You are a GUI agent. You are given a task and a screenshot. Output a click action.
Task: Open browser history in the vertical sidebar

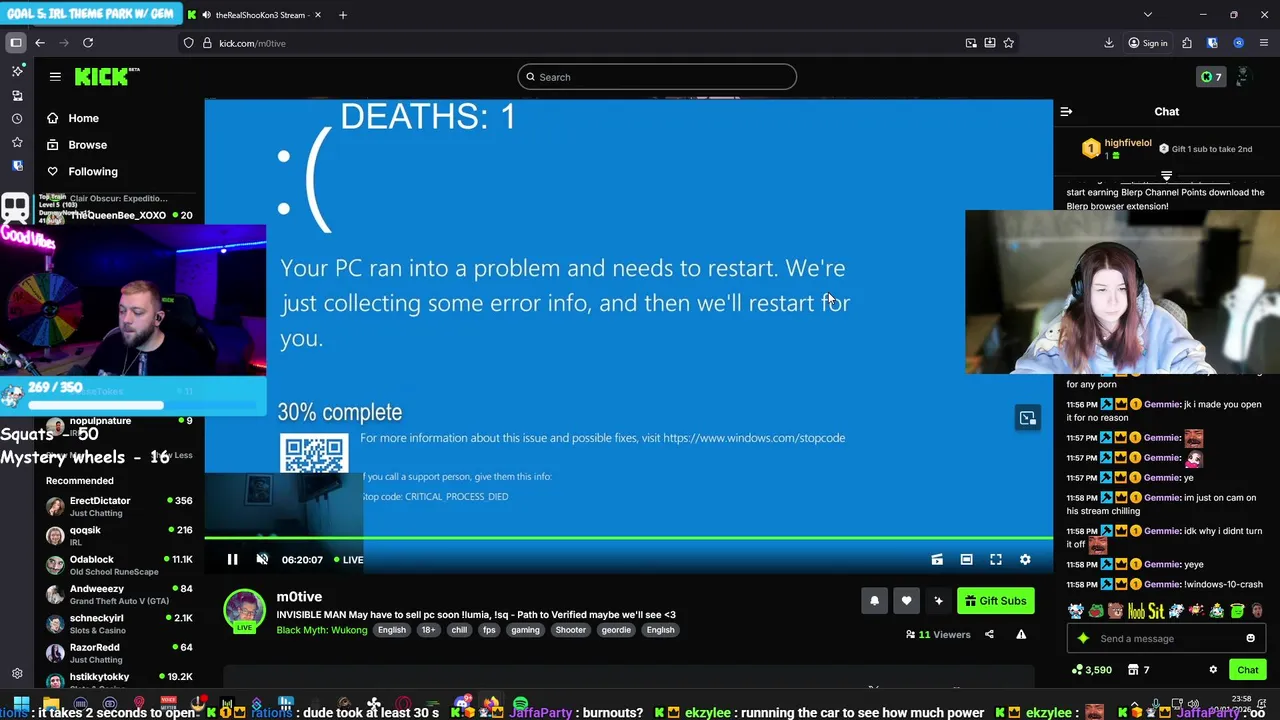[x=17, y=119]
